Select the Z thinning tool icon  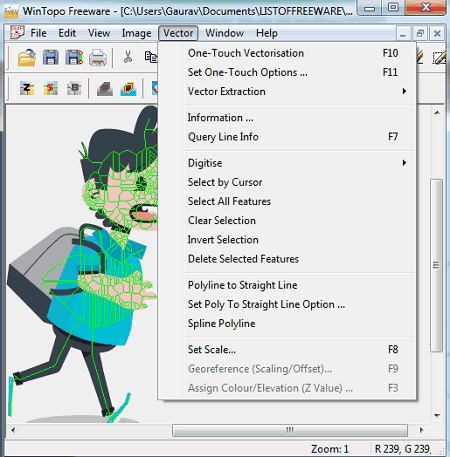pyautogui.click(x=27, y=88)
